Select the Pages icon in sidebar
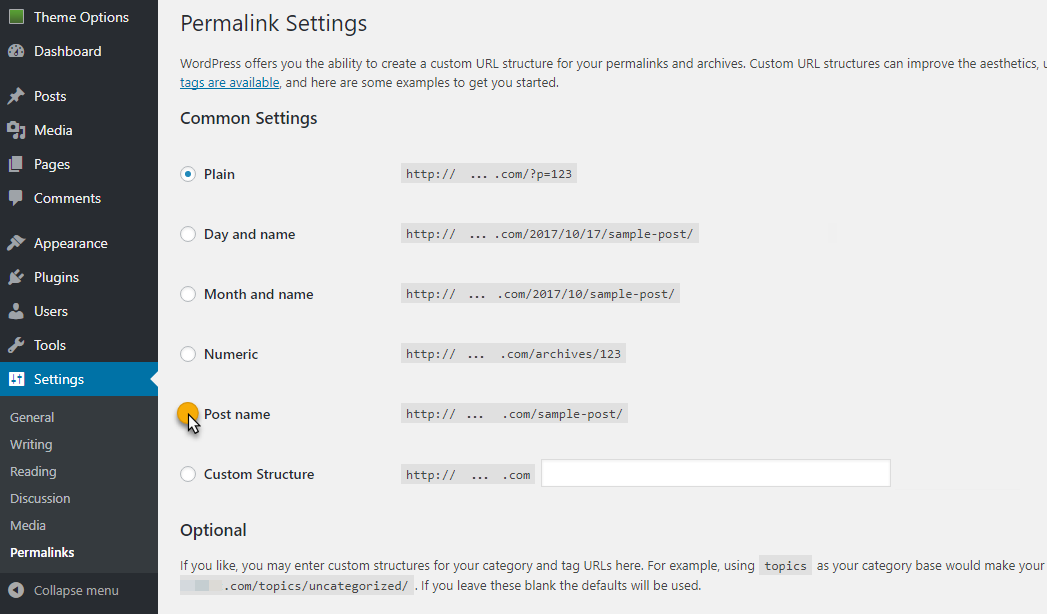Screen dimensions: 1047x614 18,164
